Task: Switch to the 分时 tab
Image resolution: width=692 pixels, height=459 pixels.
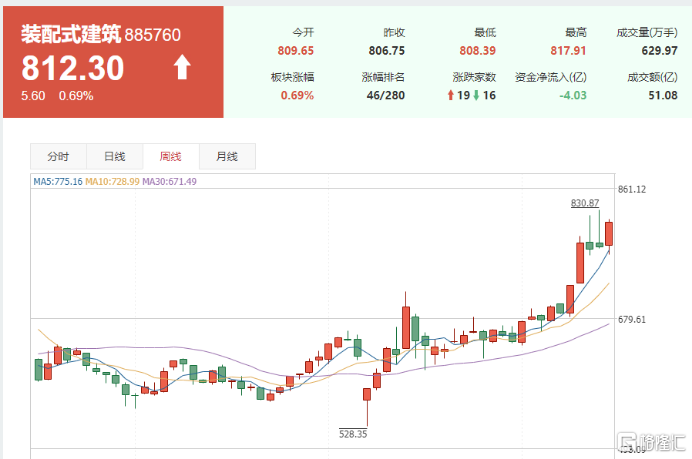Action: pyautogui.click(x=57, y=157)
